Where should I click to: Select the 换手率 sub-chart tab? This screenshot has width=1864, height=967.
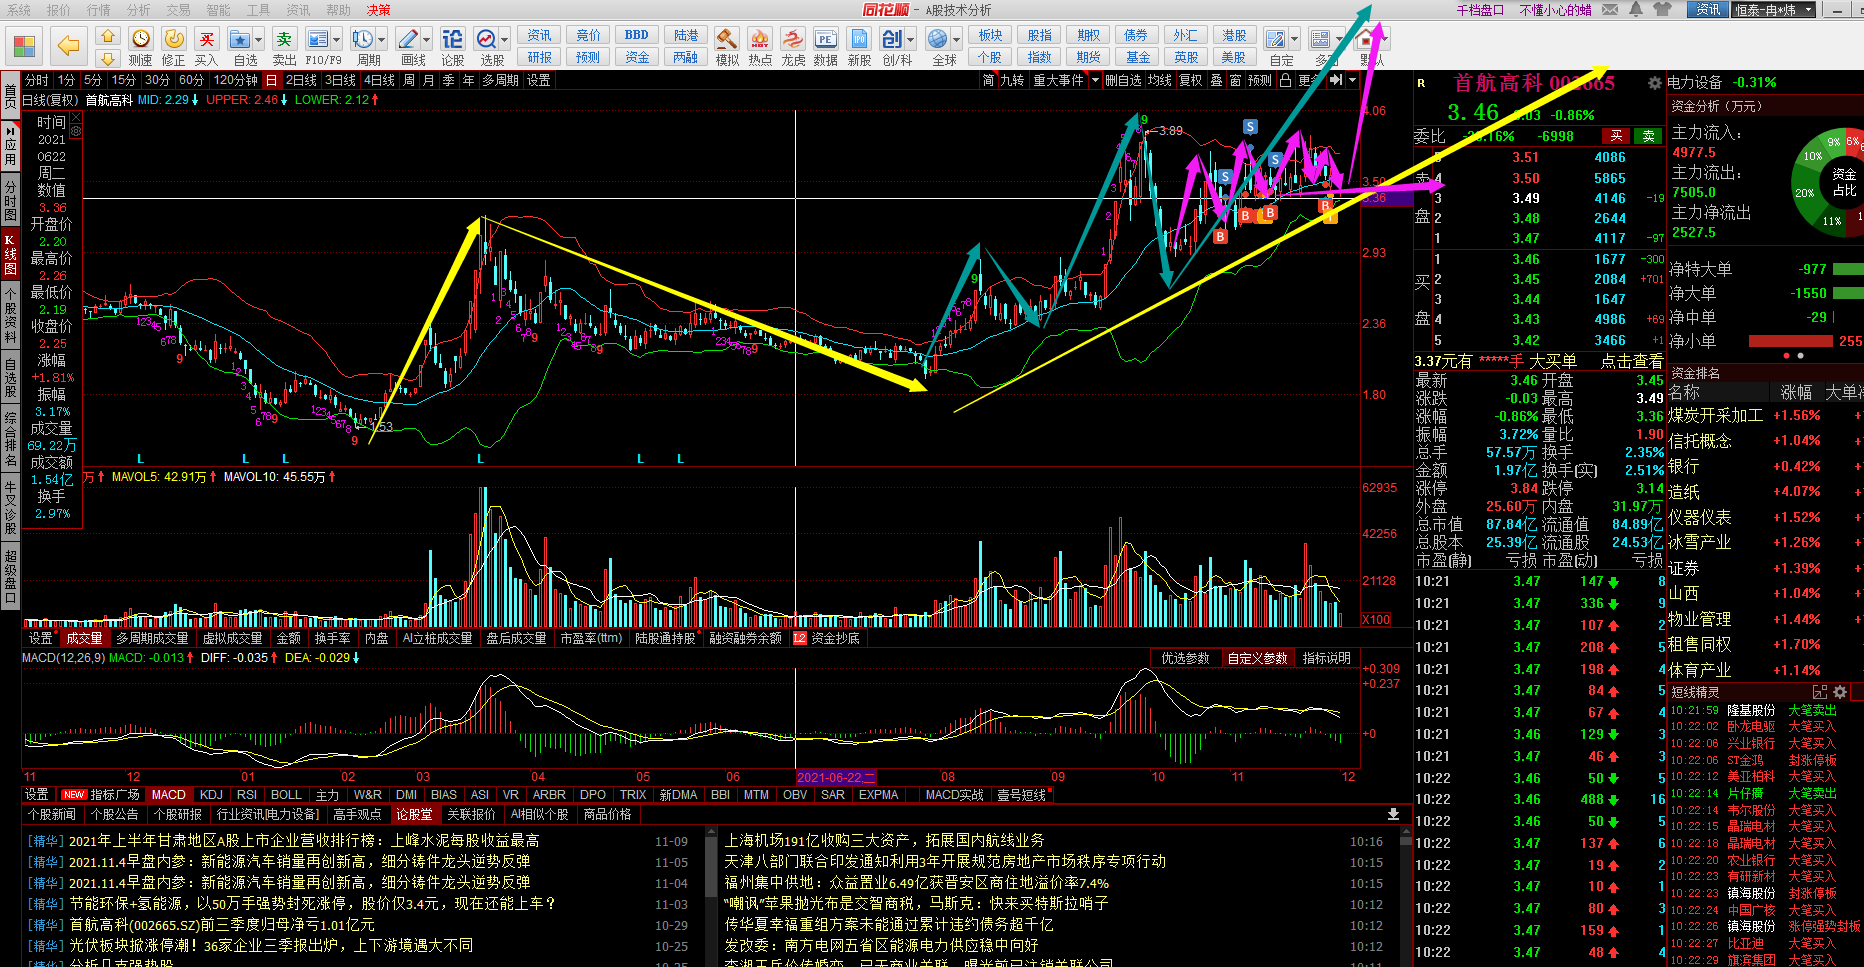point(333,638)
